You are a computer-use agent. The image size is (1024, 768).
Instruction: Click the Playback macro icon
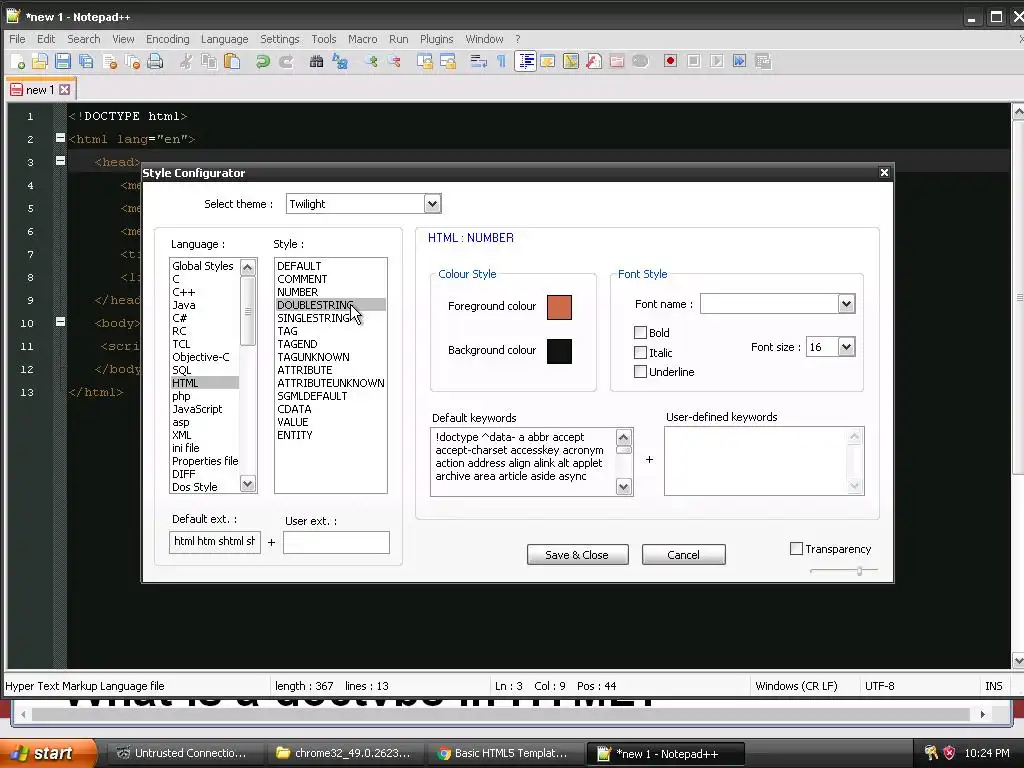pyautogui.click(x=716, y=61)
